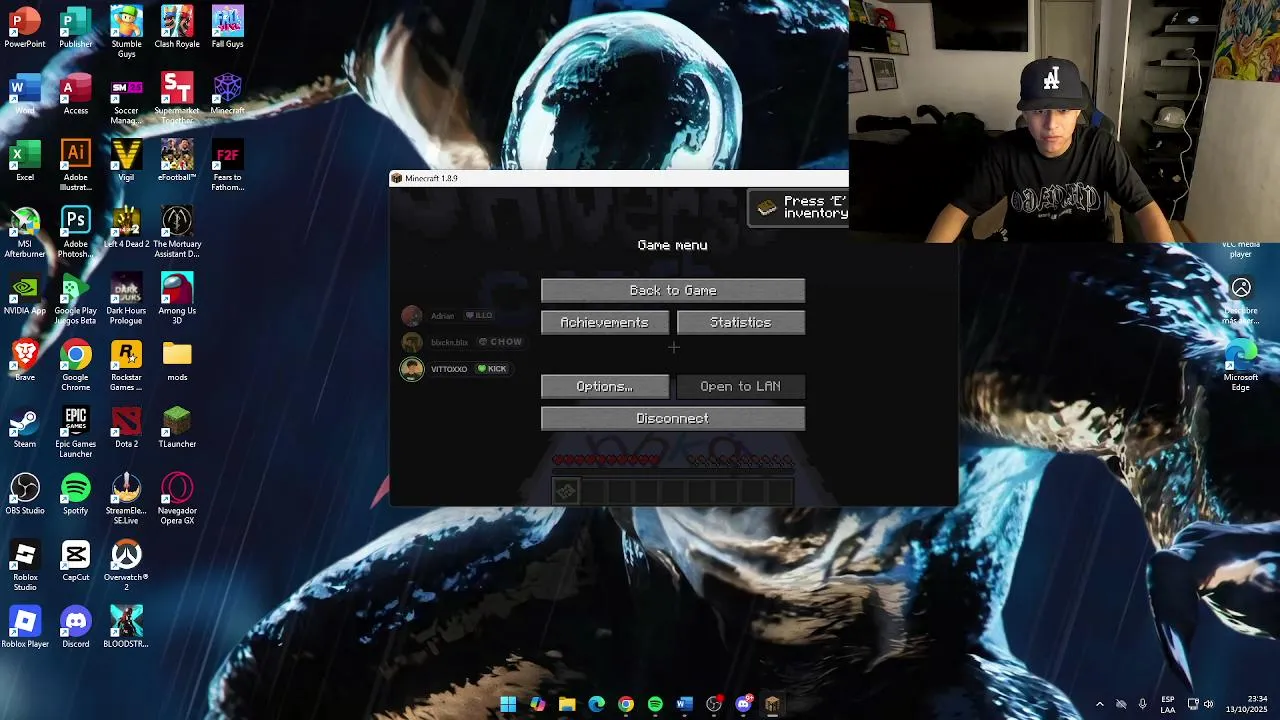The width and height of the screenshot is (1280, 720).
Task: Launch Roblox Player desktop icon
Action: click(25, 629)
